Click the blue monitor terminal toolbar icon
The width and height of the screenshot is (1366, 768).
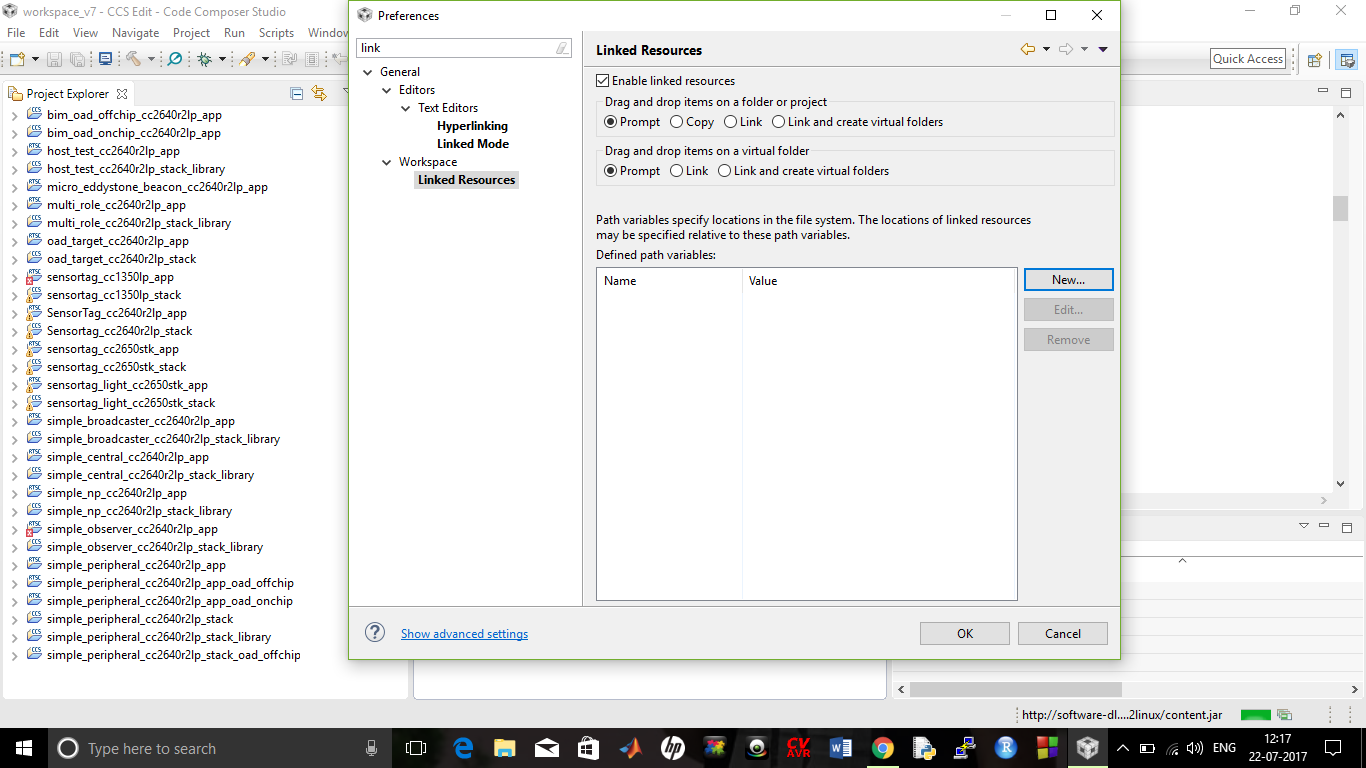tap(105, 59)
